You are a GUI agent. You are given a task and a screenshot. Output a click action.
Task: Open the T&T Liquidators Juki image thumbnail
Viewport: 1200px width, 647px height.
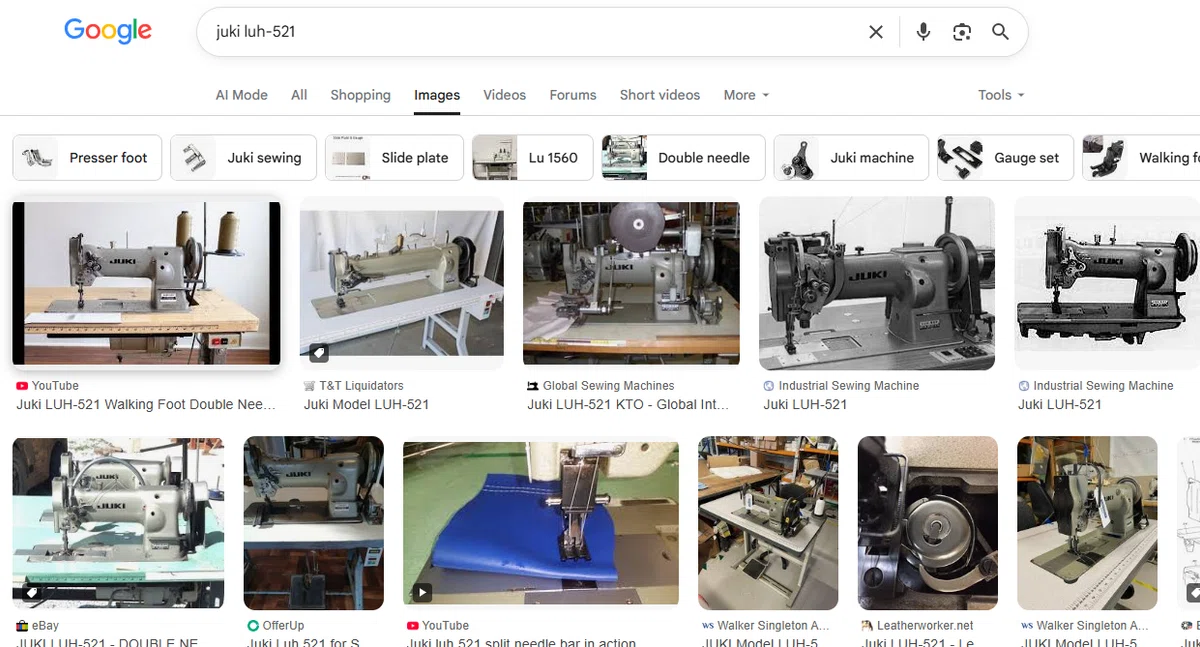(402, 283)
